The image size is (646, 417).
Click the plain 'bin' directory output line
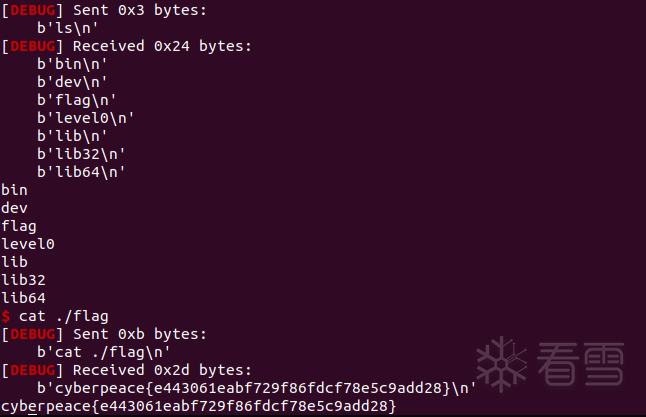(x=15, y=189)
